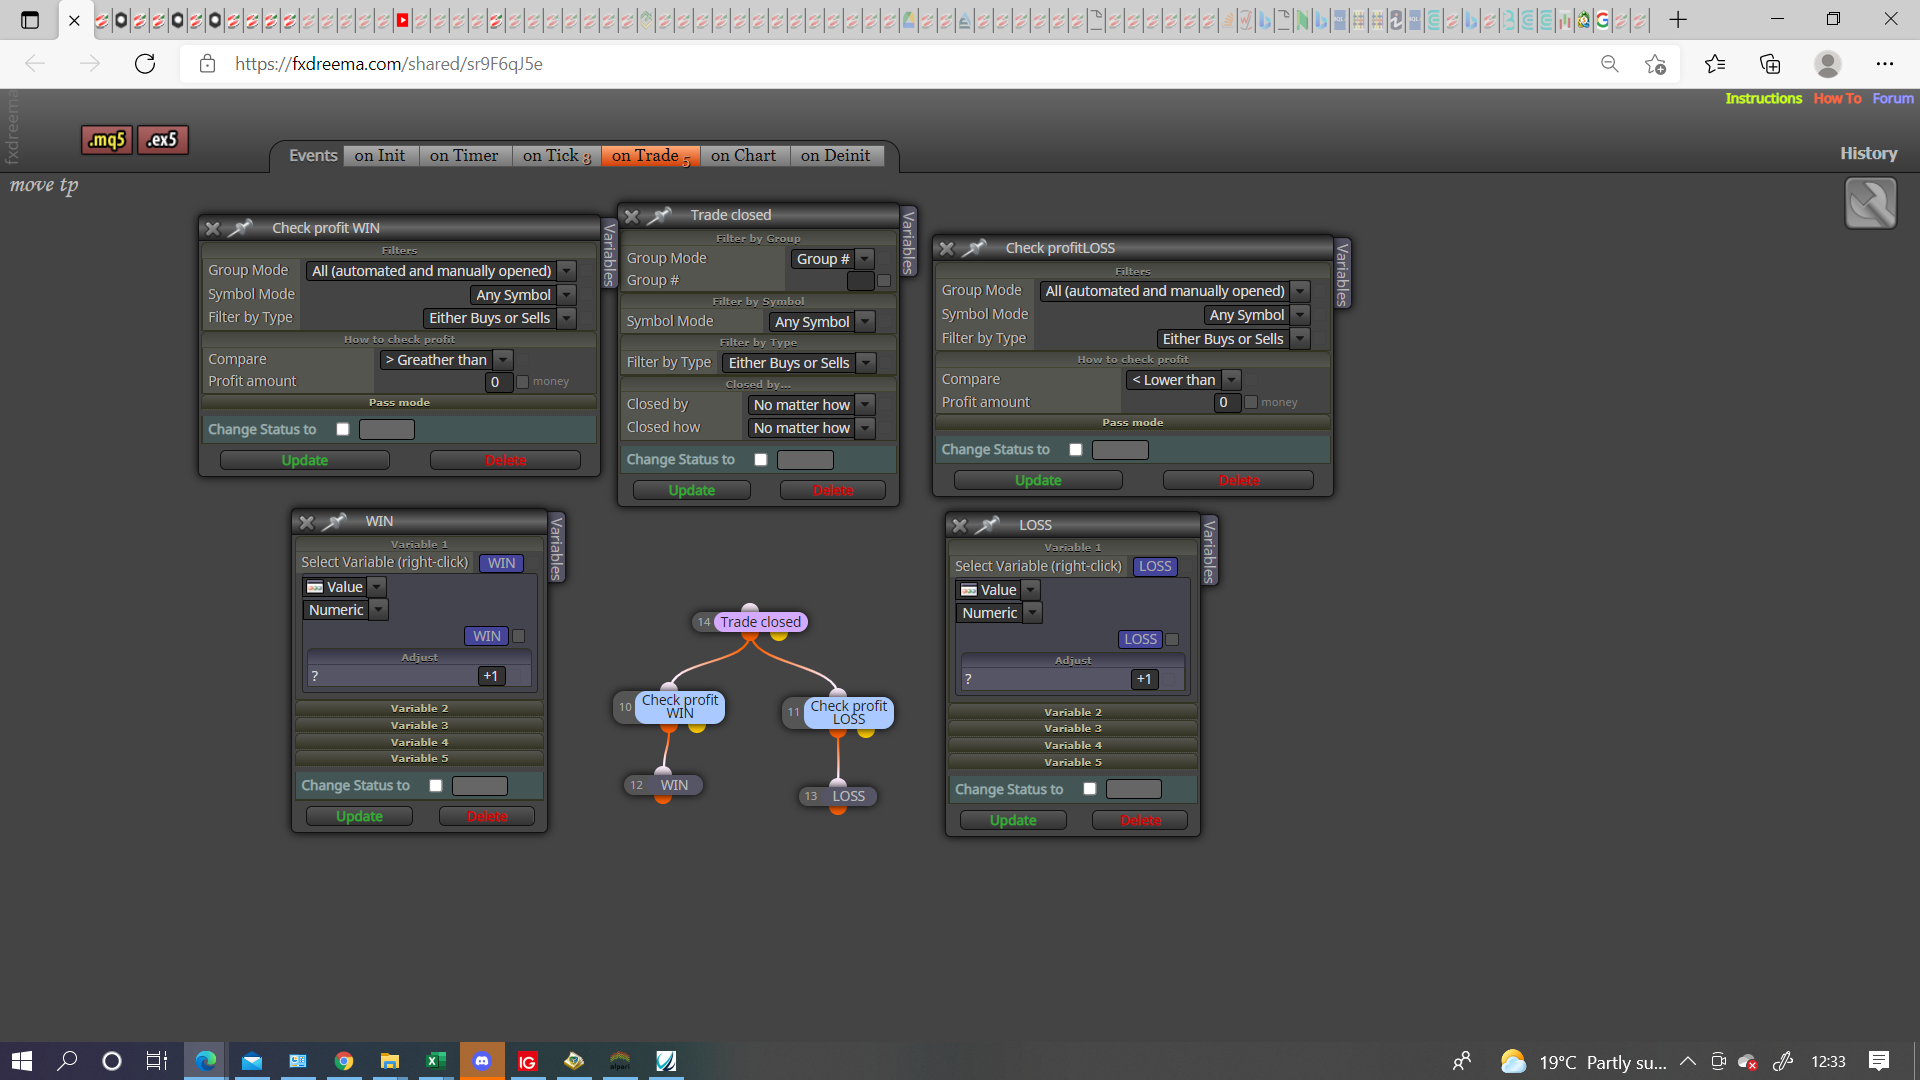Click the pin icon on Trade closed panel

[x=659, y=215]
